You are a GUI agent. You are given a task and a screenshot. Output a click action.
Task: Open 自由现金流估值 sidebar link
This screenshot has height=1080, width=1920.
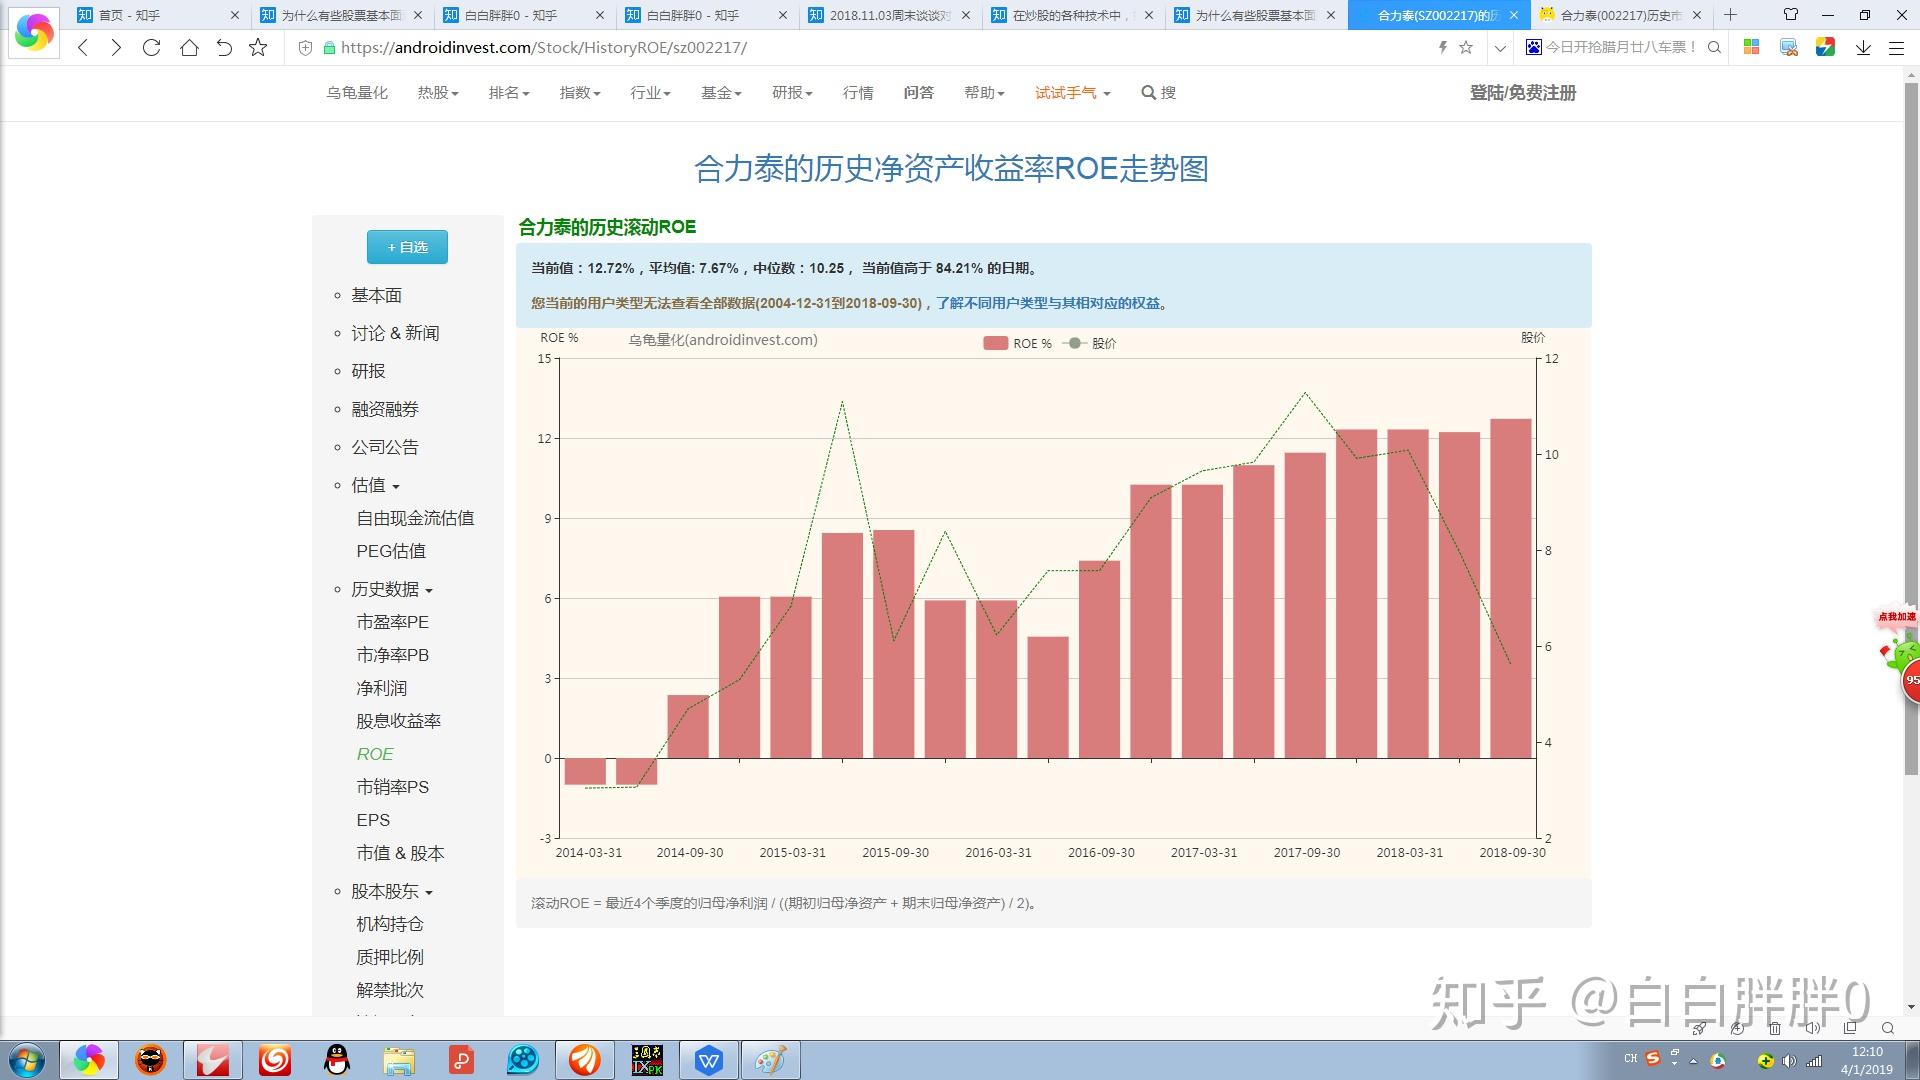coord(415,518)
